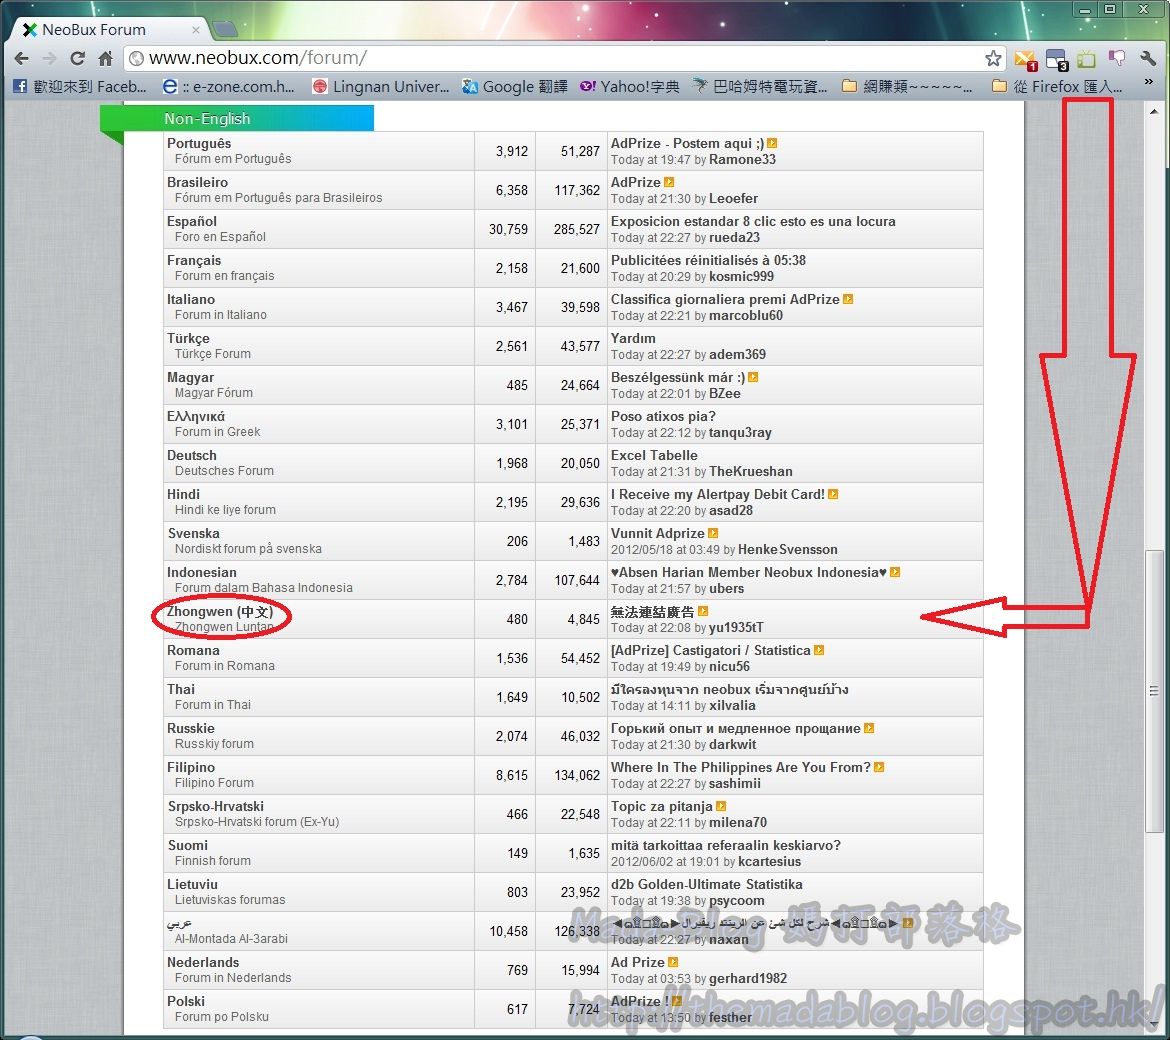
Task: Open the Yahoo!字典 bookmark
Action: pos(630,87)
